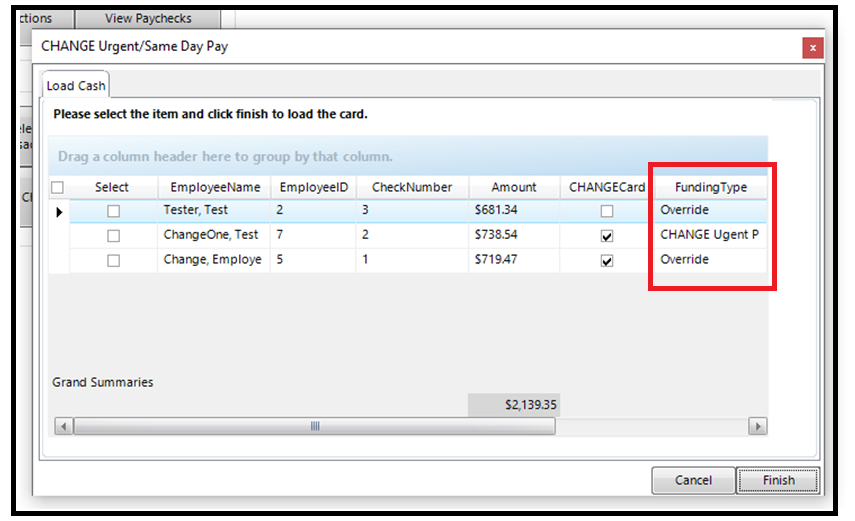Click the $2,139.35 grand summary total
Image resolution: width=855 pixels, height=521 pixels.
514,405
